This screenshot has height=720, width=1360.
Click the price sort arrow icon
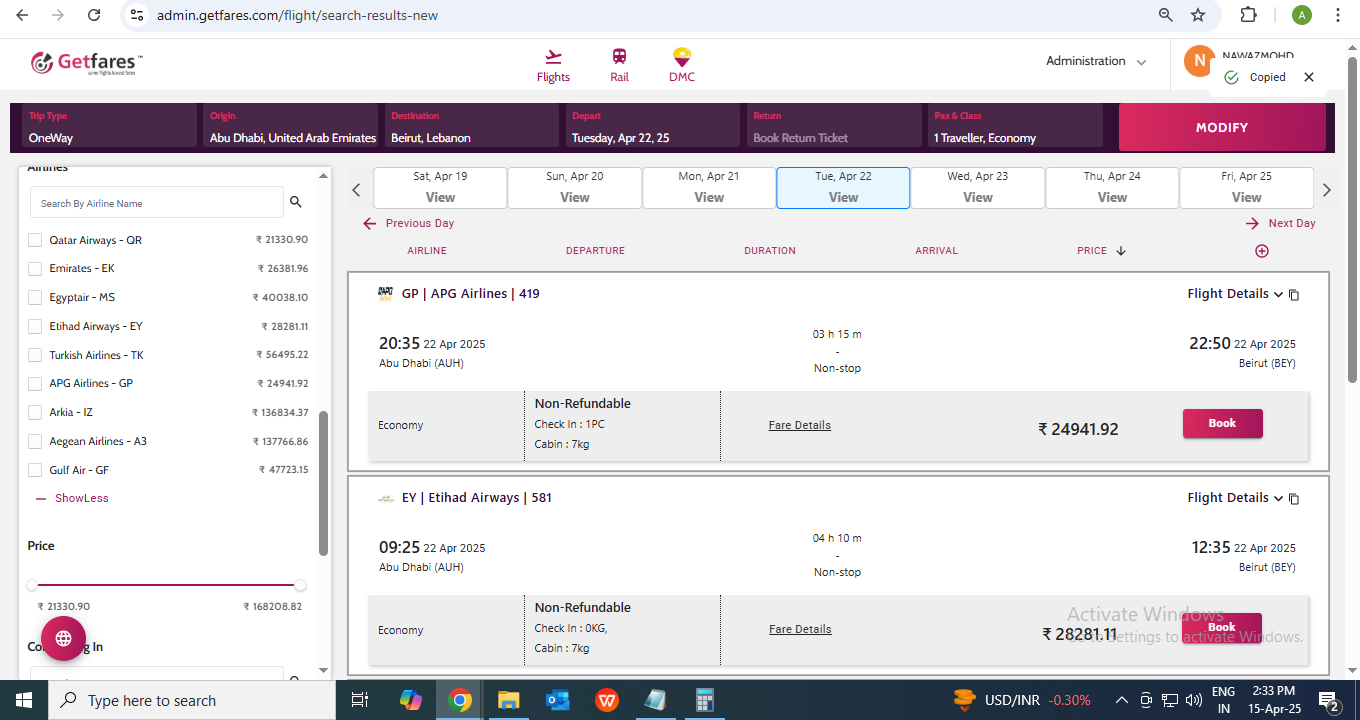pos(1121,251)
